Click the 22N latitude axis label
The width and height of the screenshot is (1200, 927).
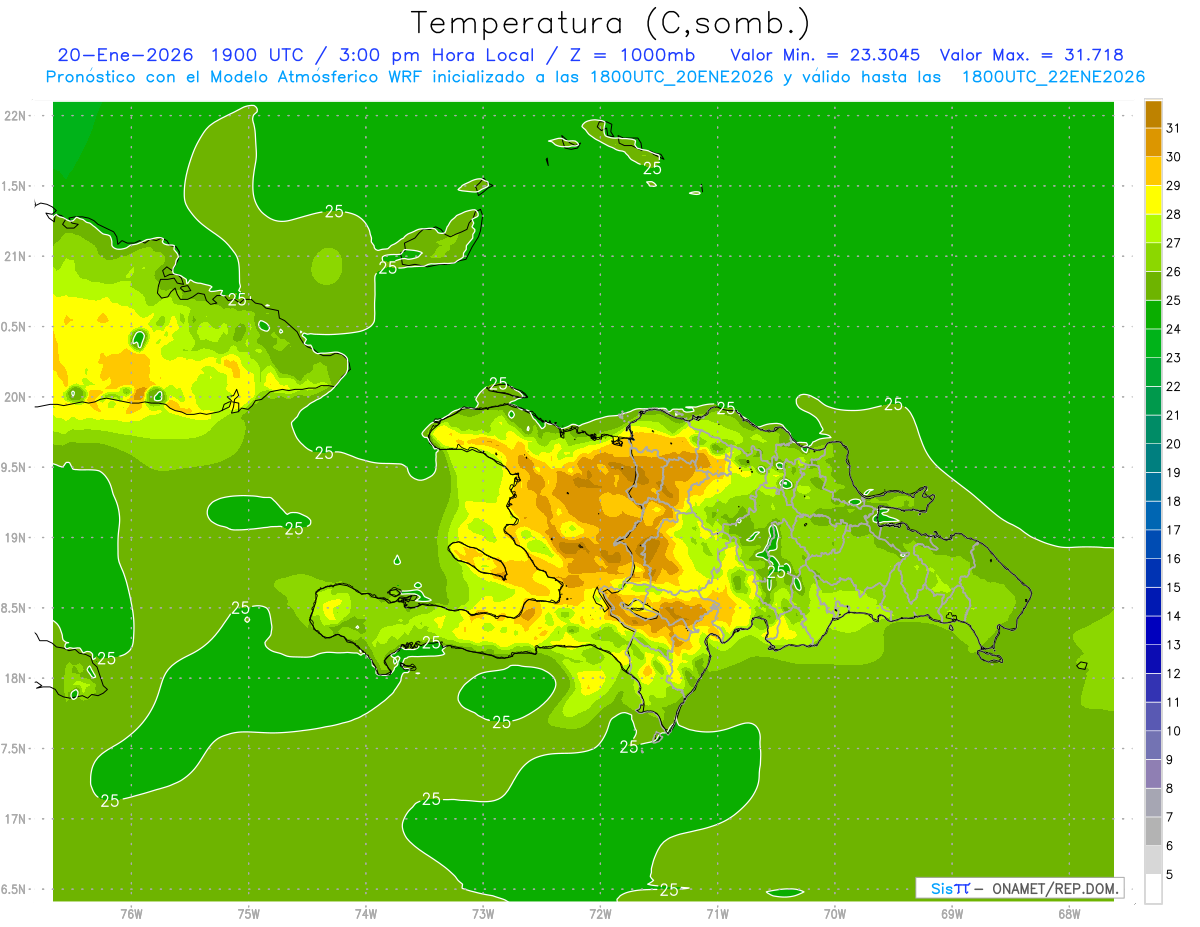pos(16,115)
